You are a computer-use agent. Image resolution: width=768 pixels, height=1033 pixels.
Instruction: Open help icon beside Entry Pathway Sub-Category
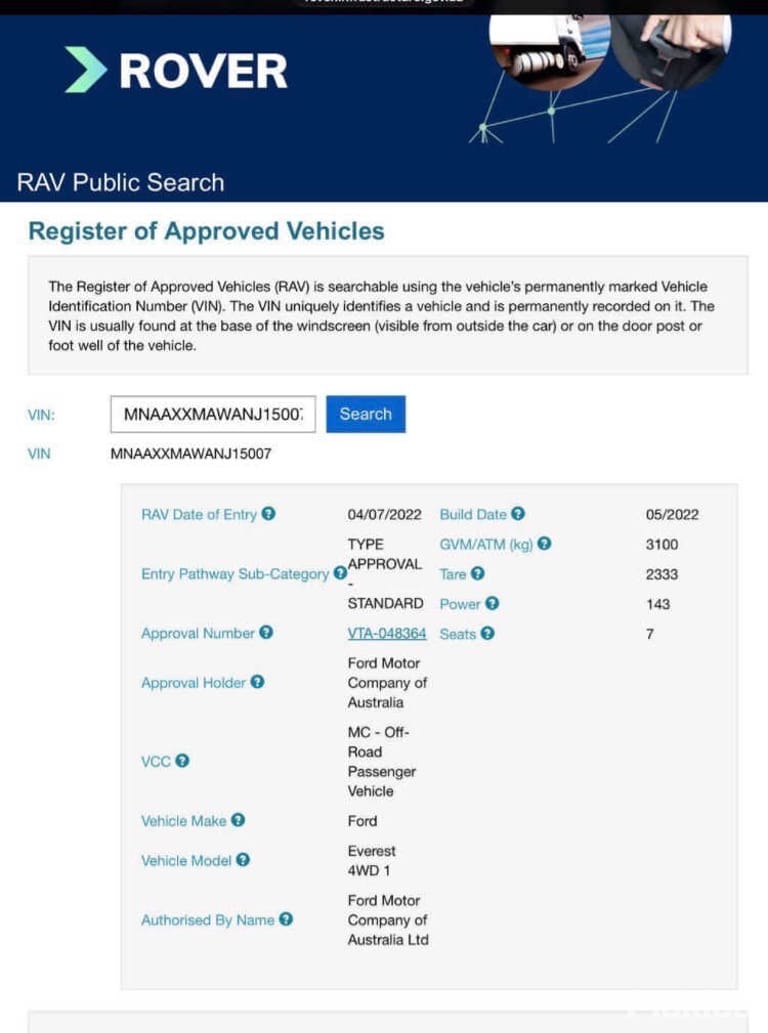click(340, 573)
